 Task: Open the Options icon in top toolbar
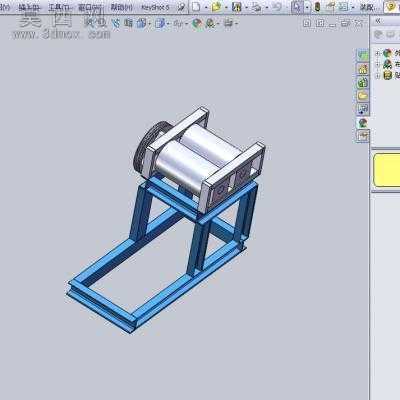coord(343,7)
